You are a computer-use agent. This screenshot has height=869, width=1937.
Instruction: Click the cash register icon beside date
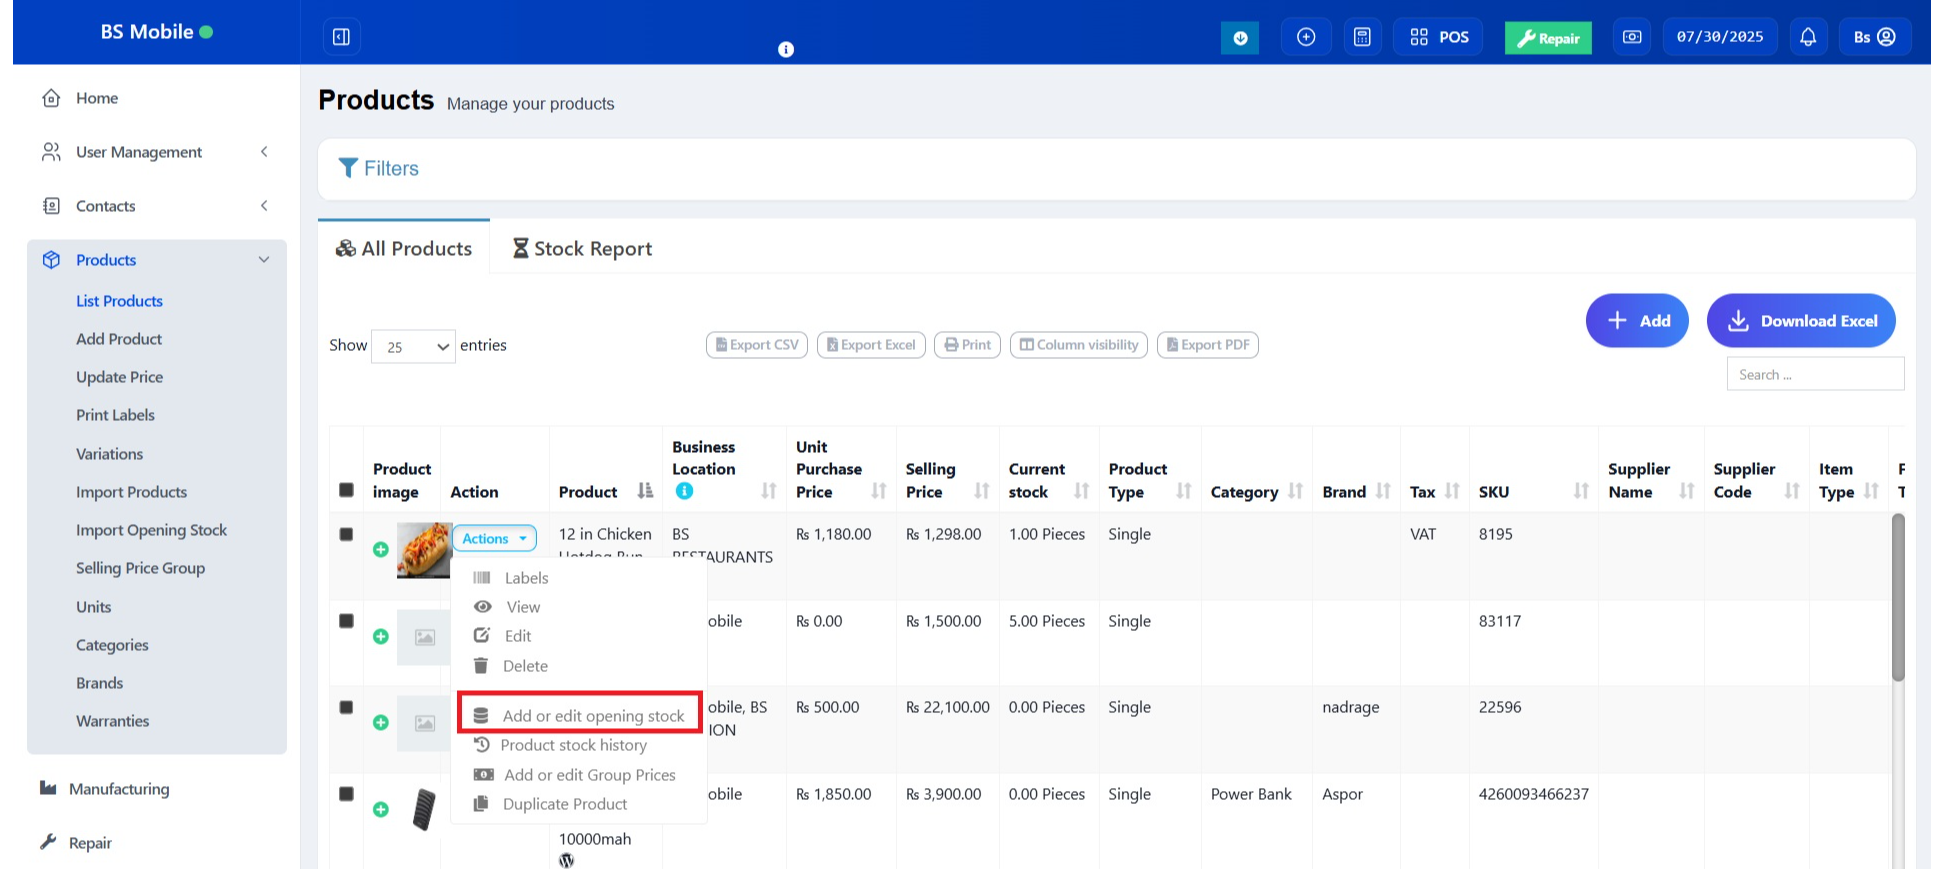pos(1632,37)
